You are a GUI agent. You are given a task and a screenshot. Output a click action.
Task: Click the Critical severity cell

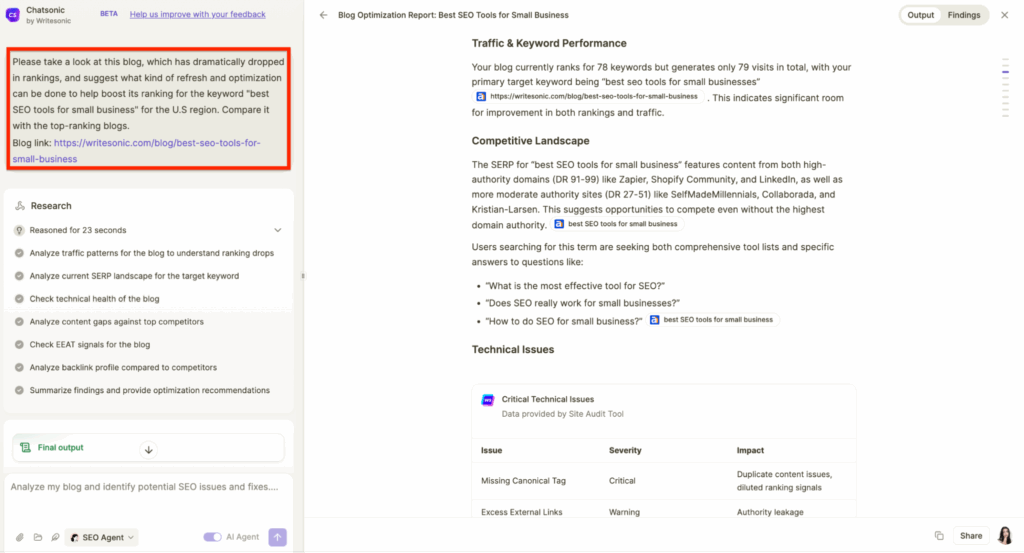coord(622,481)
